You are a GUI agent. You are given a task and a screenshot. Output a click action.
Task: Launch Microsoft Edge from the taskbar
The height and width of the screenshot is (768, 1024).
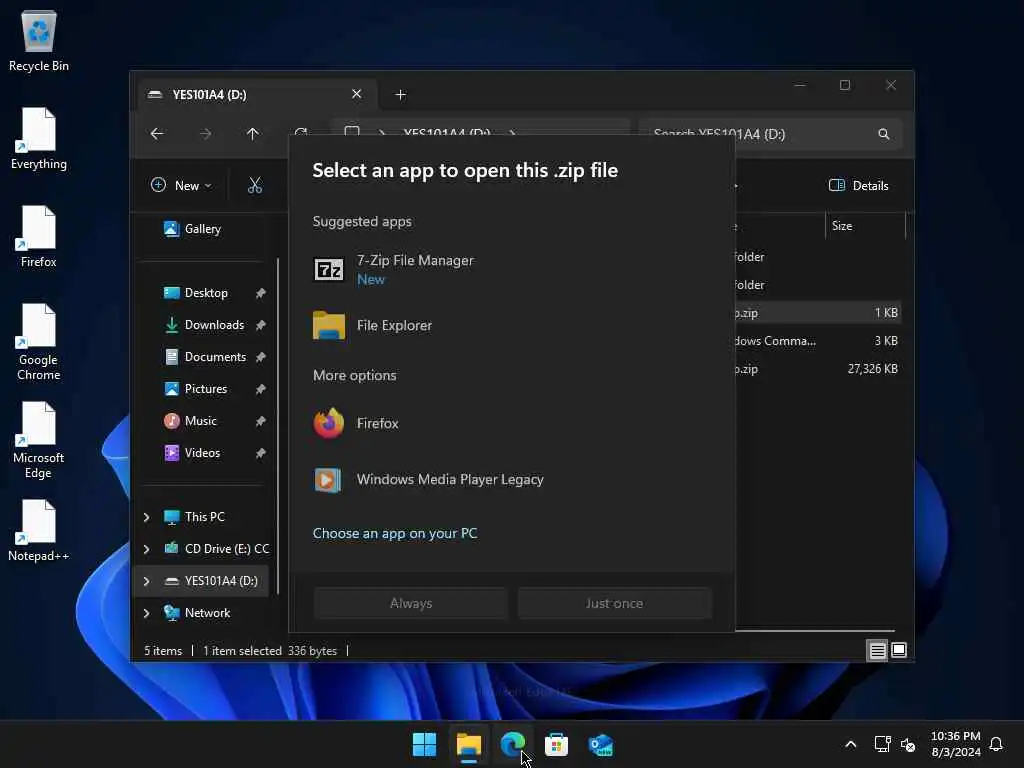[513, 744]
